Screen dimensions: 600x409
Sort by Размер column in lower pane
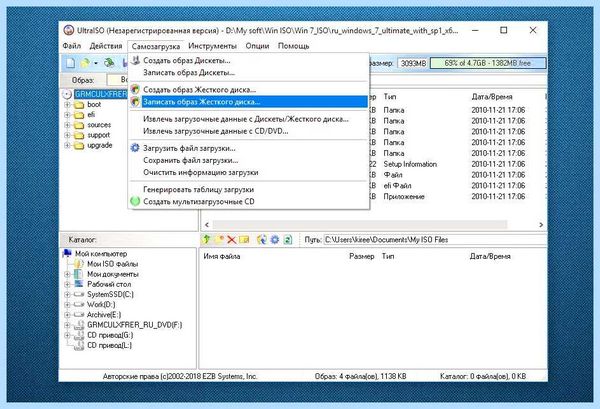[x=362, y=256]
